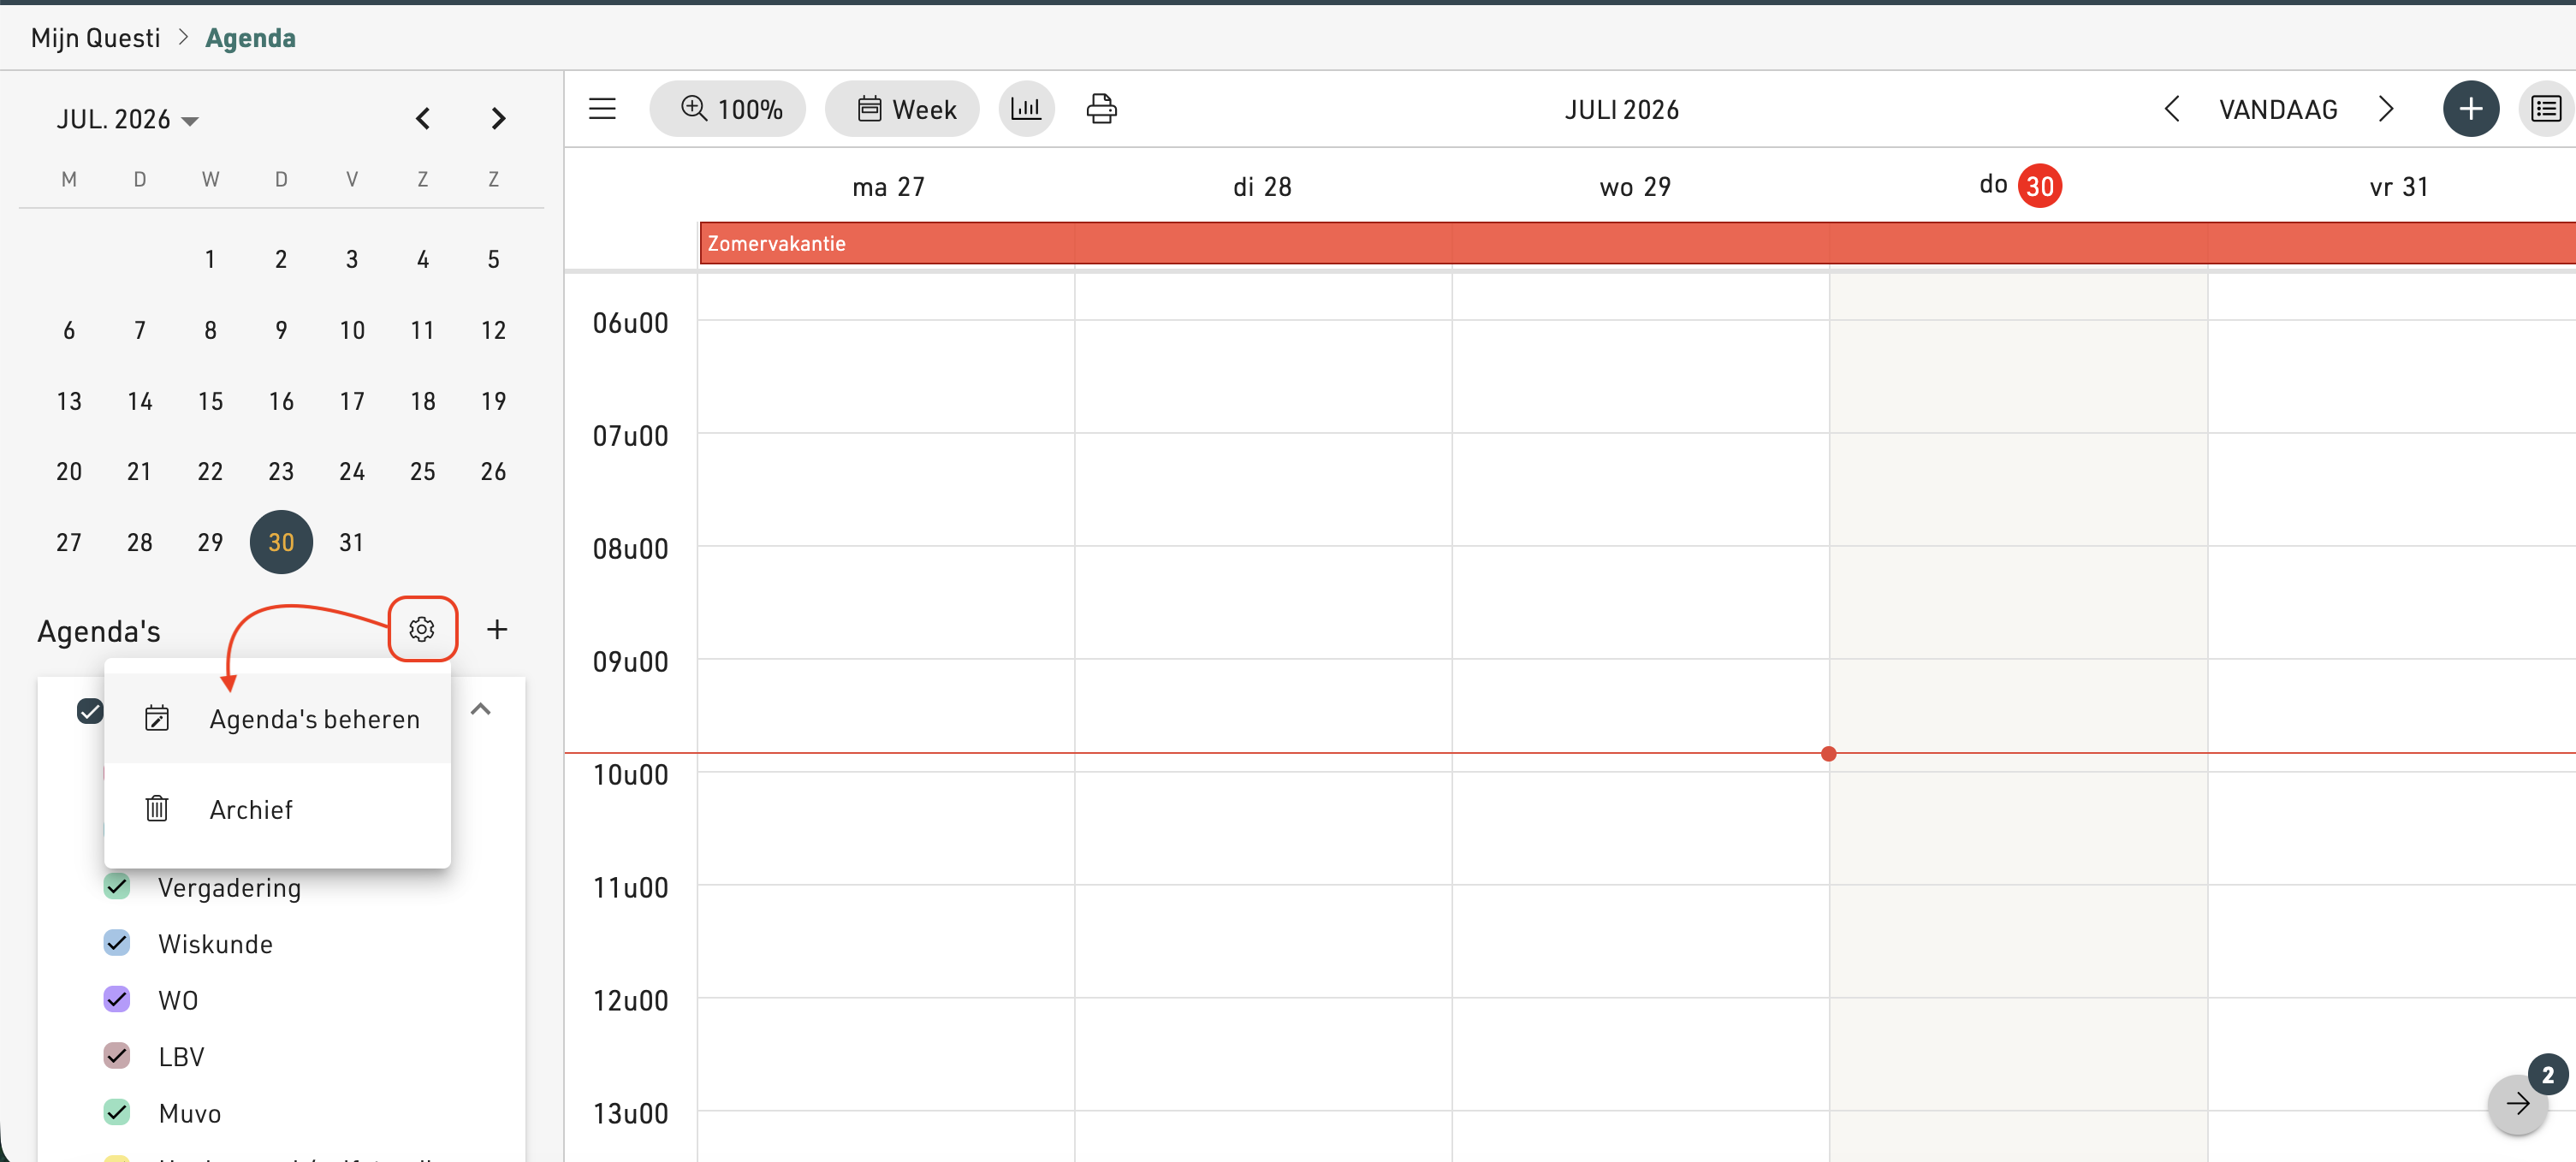
Task: Go to the next month in the mini calendar
Action: [x=498, y=119]
